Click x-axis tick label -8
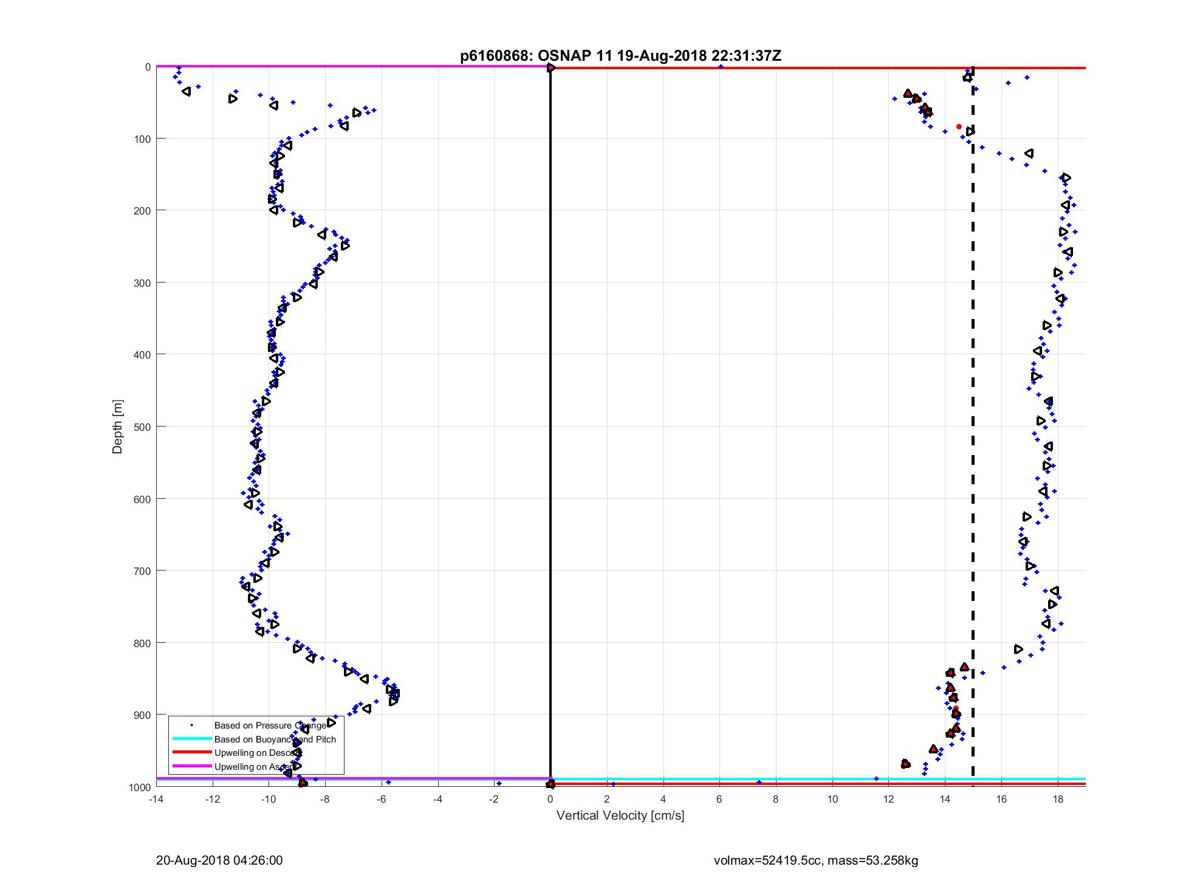This screenshot has width=1200, height=885. click(325, 799)
